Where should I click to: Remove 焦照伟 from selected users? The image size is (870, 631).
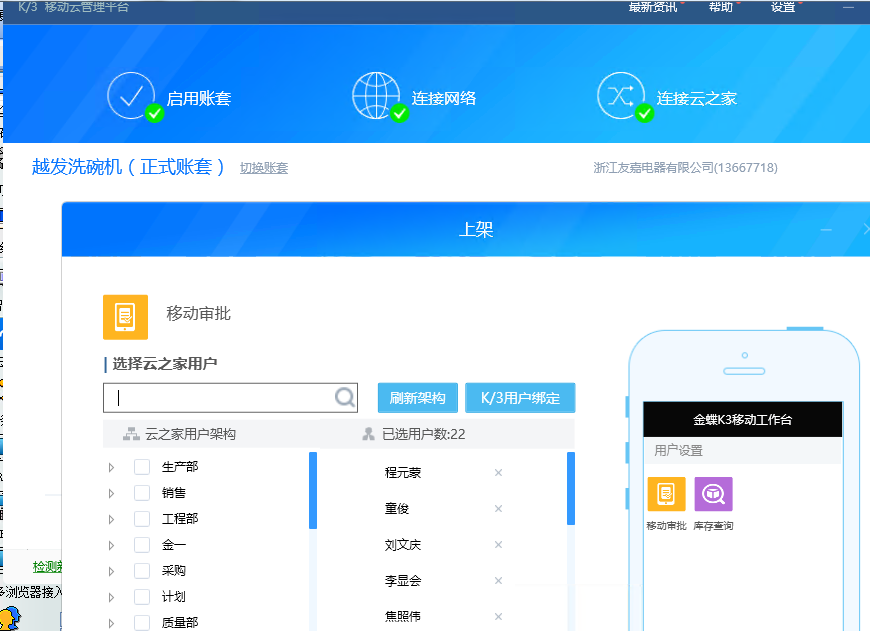(498, 617)
